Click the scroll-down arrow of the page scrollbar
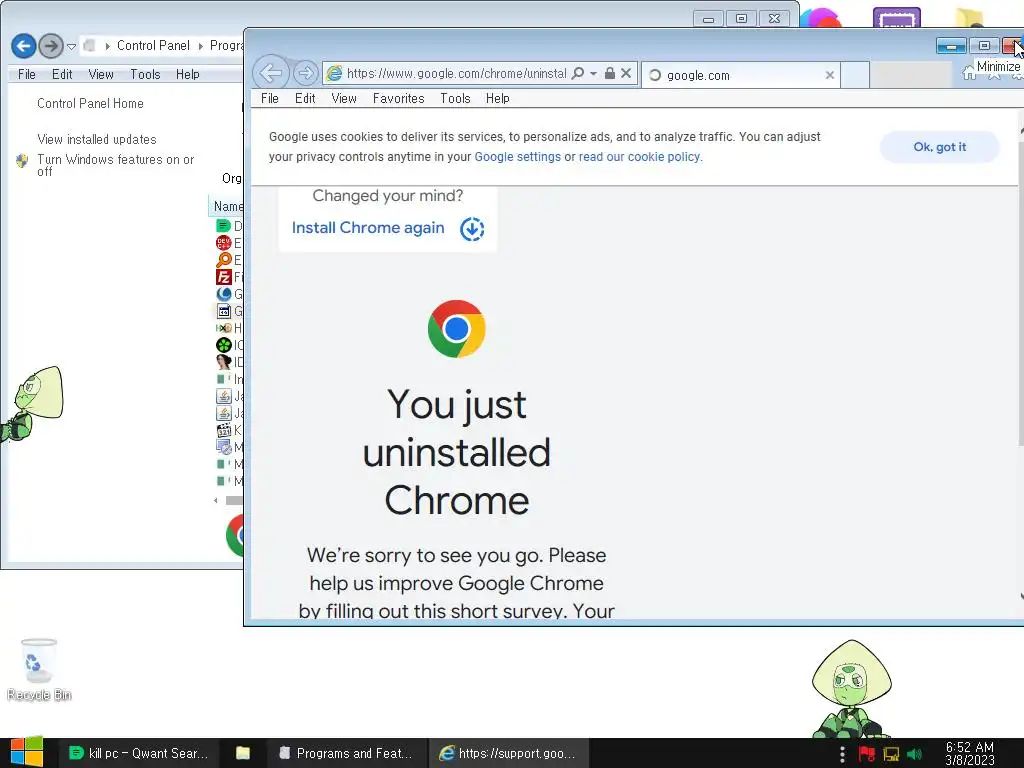Image resolution: width=1024 pixels, height=768 pixels. point(1021,596)
